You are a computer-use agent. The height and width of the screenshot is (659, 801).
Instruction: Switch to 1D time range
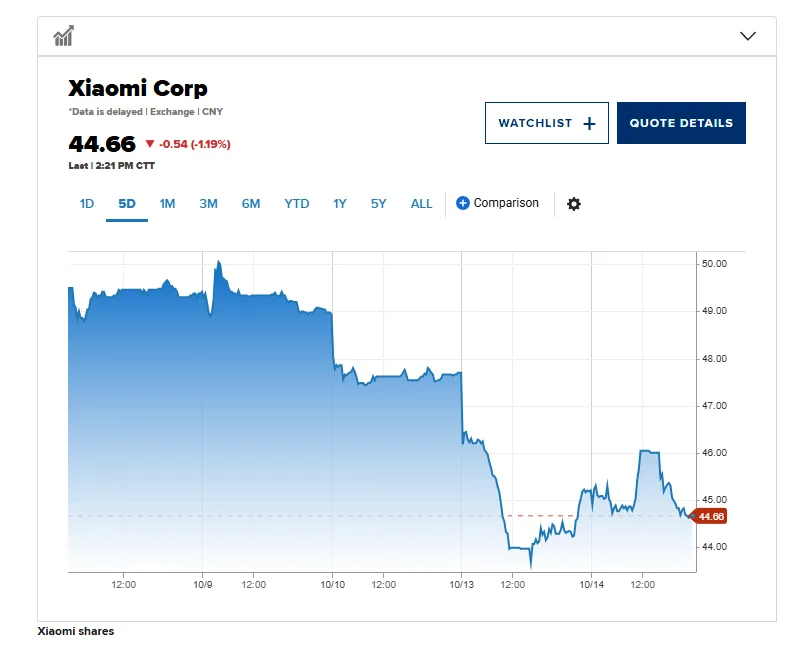coord(87,204)
